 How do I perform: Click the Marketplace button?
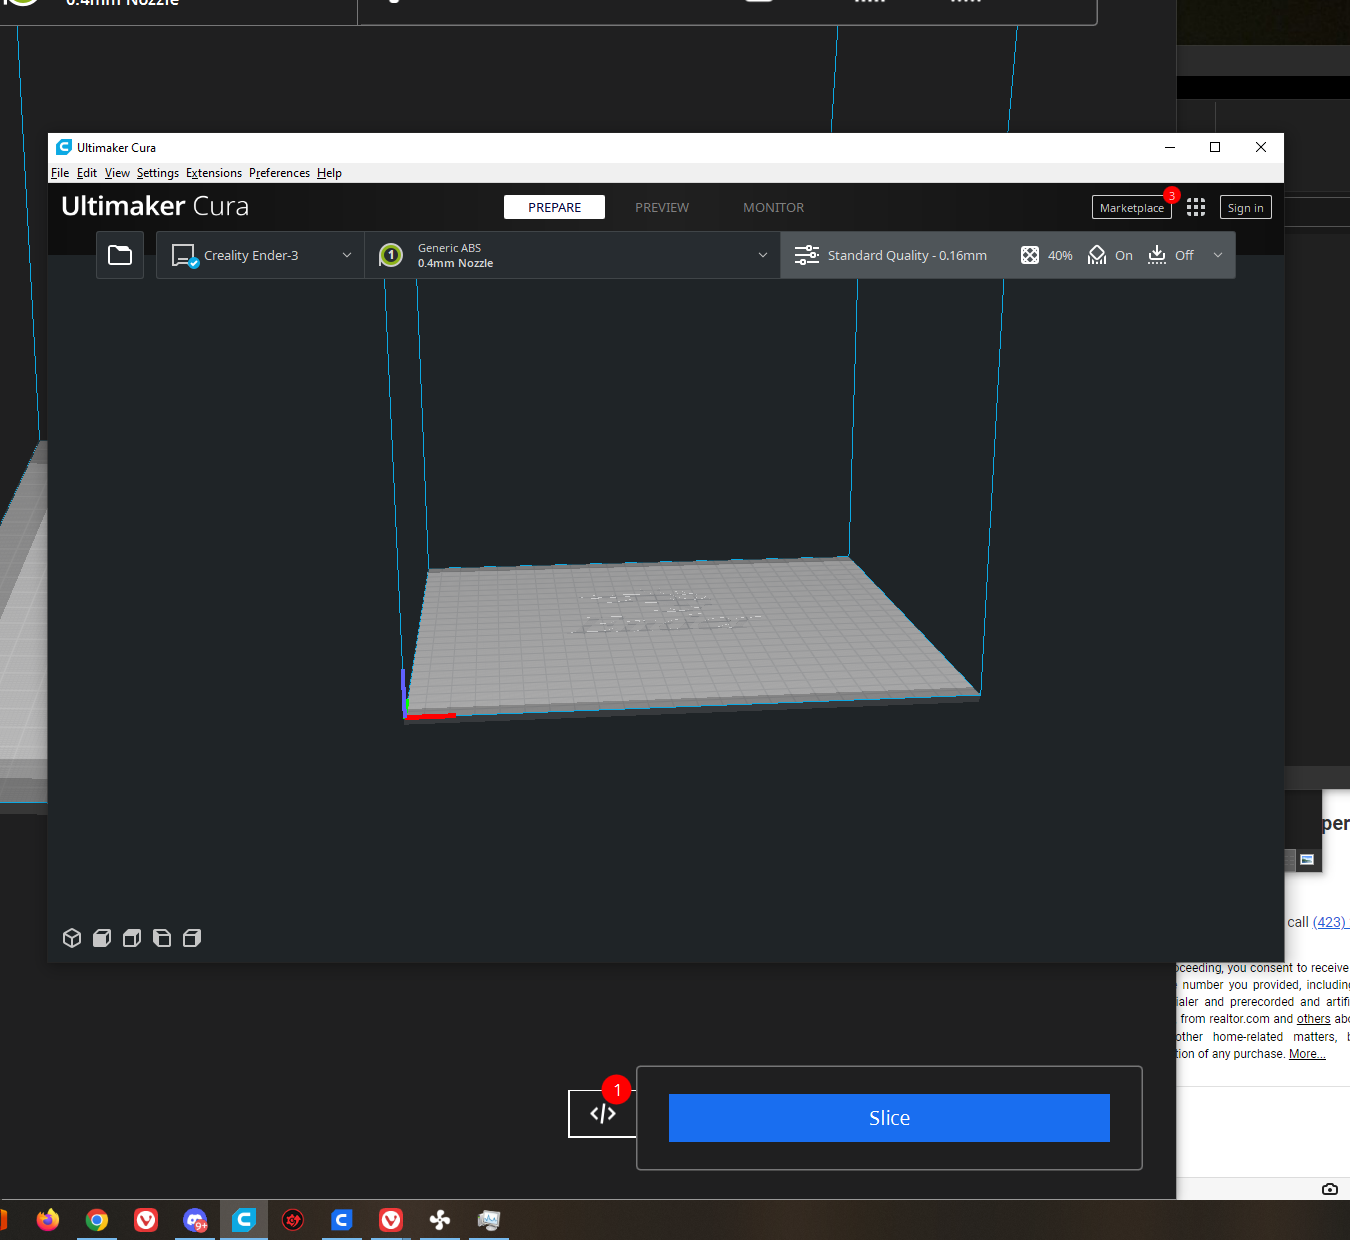click(1132, 207)
